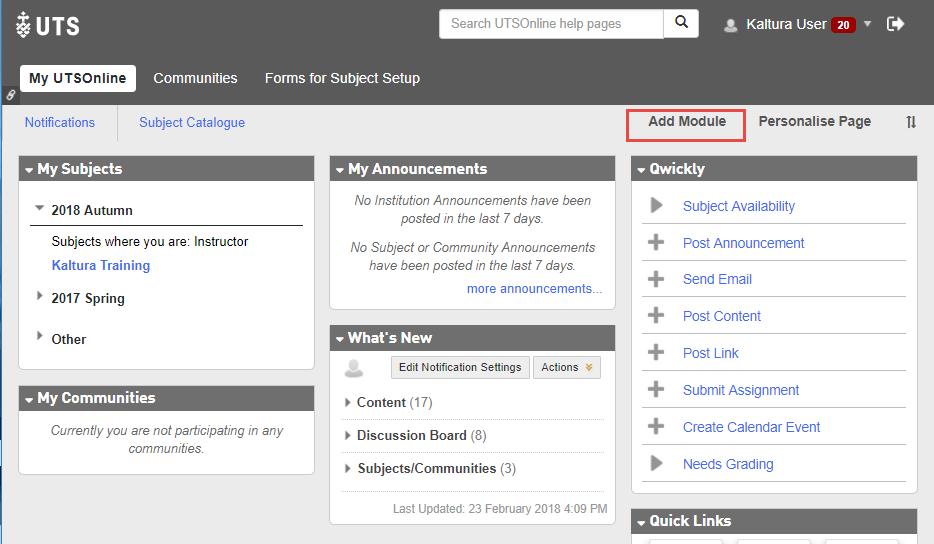Image resolution: width=934 pixels, height=544 pixels.
Task: Collapse the My Subjects module
Action: coord(29,170)
